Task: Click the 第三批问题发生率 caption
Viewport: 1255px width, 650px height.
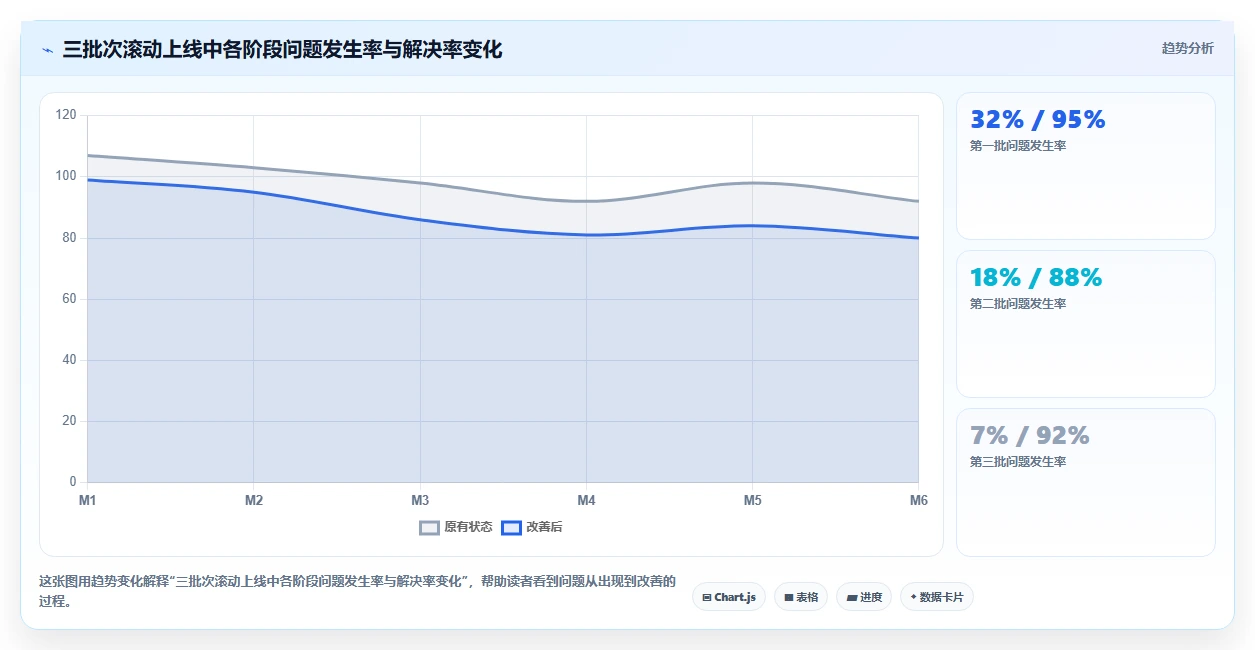Action: pos(1018,462)
